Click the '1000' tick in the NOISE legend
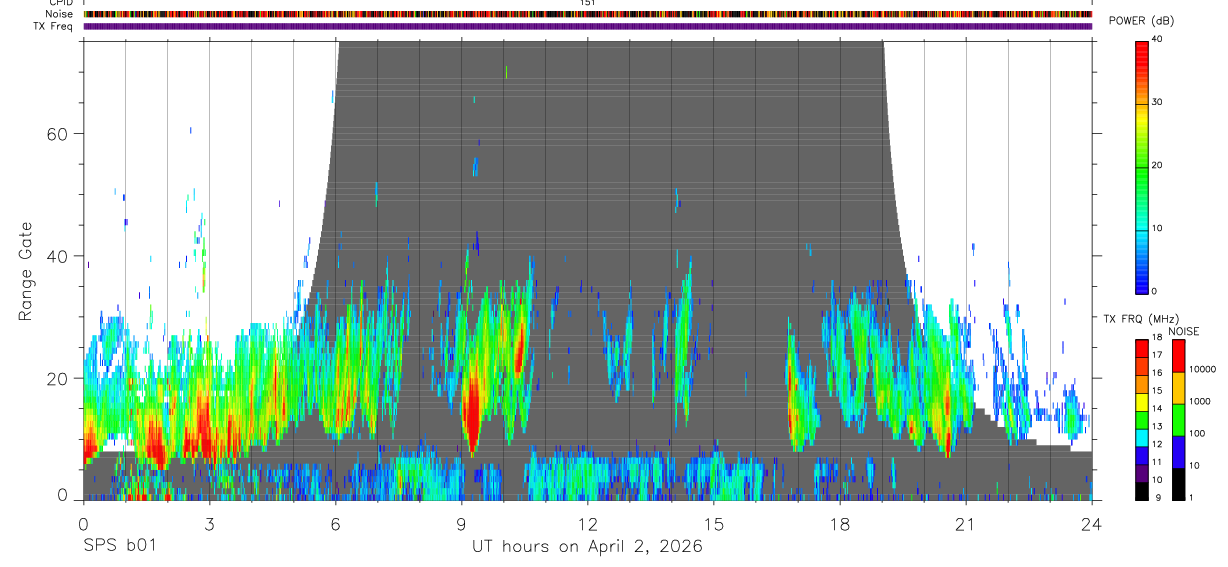Image resolution: width=1228 pixels, height=567 pixels. [1199, 401]
